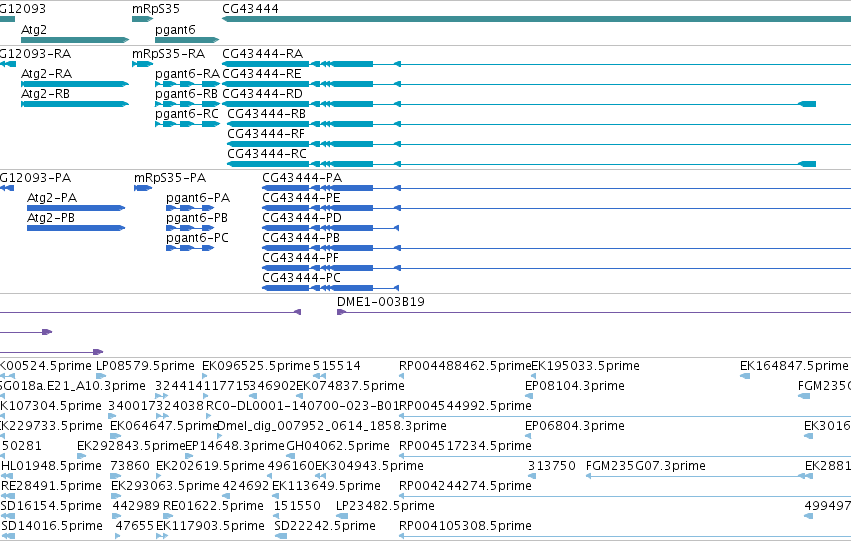The width and height of the screenshot is (851, 541).
Task: Select EP08104.3prime feature
Action: coord(527,396)
